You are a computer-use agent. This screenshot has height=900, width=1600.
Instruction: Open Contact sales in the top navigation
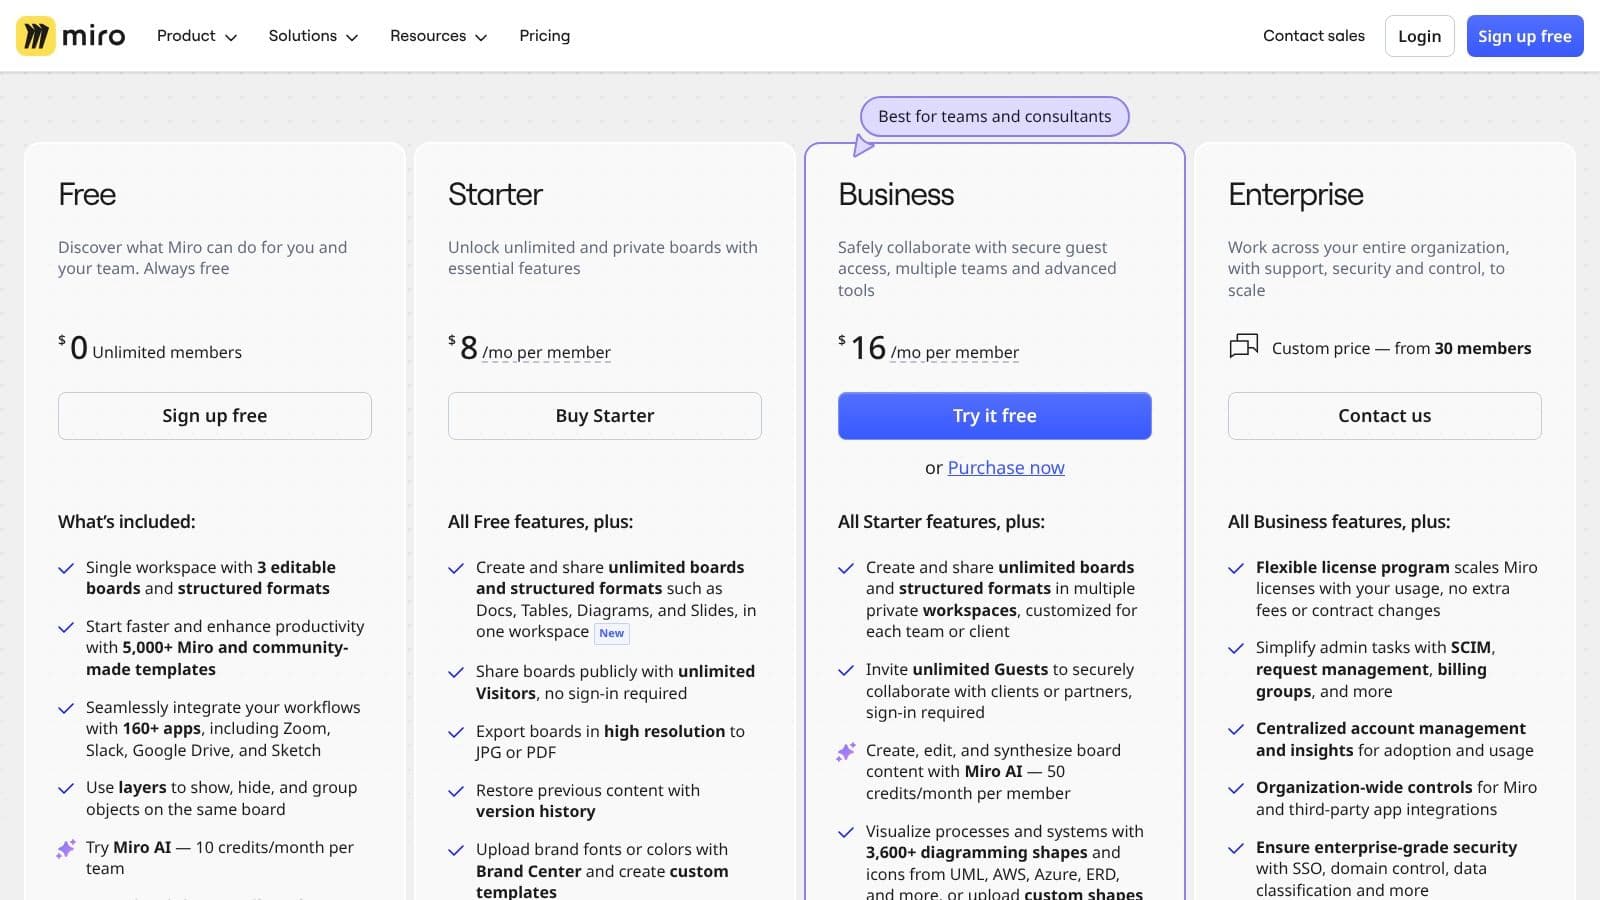point(1313,36)
